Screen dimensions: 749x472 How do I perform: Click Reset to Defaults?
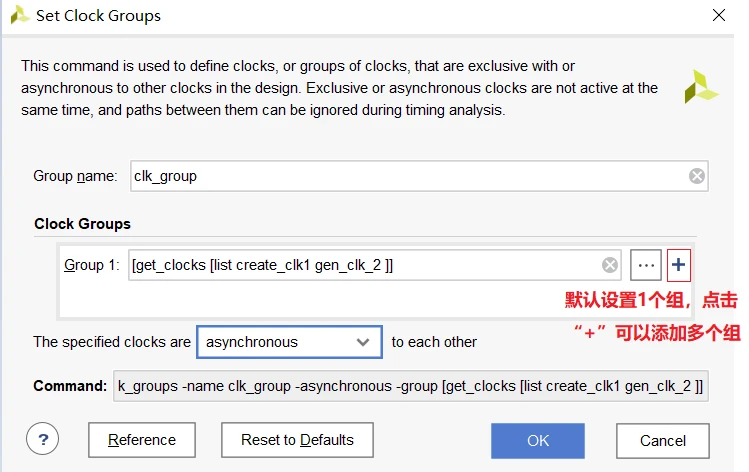click(297, 440)
